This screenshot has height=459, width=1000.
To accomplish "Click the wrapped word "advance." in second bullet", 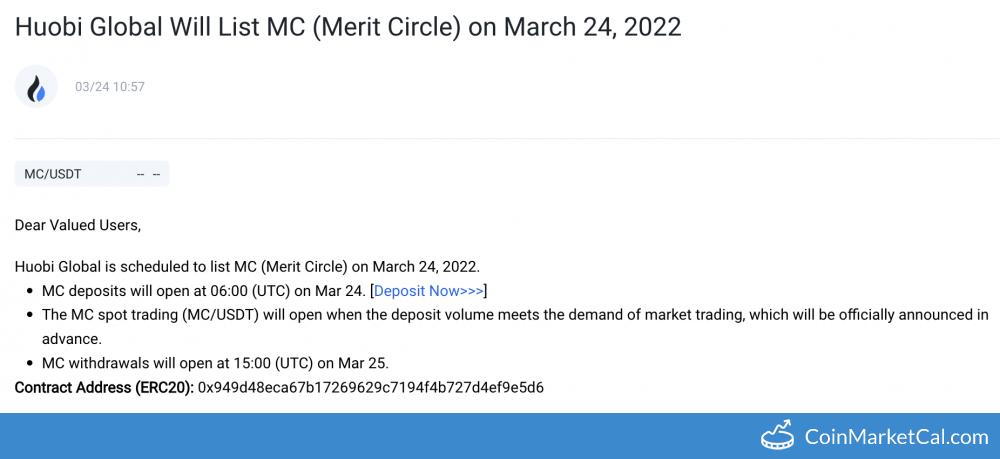I will 71,339.
